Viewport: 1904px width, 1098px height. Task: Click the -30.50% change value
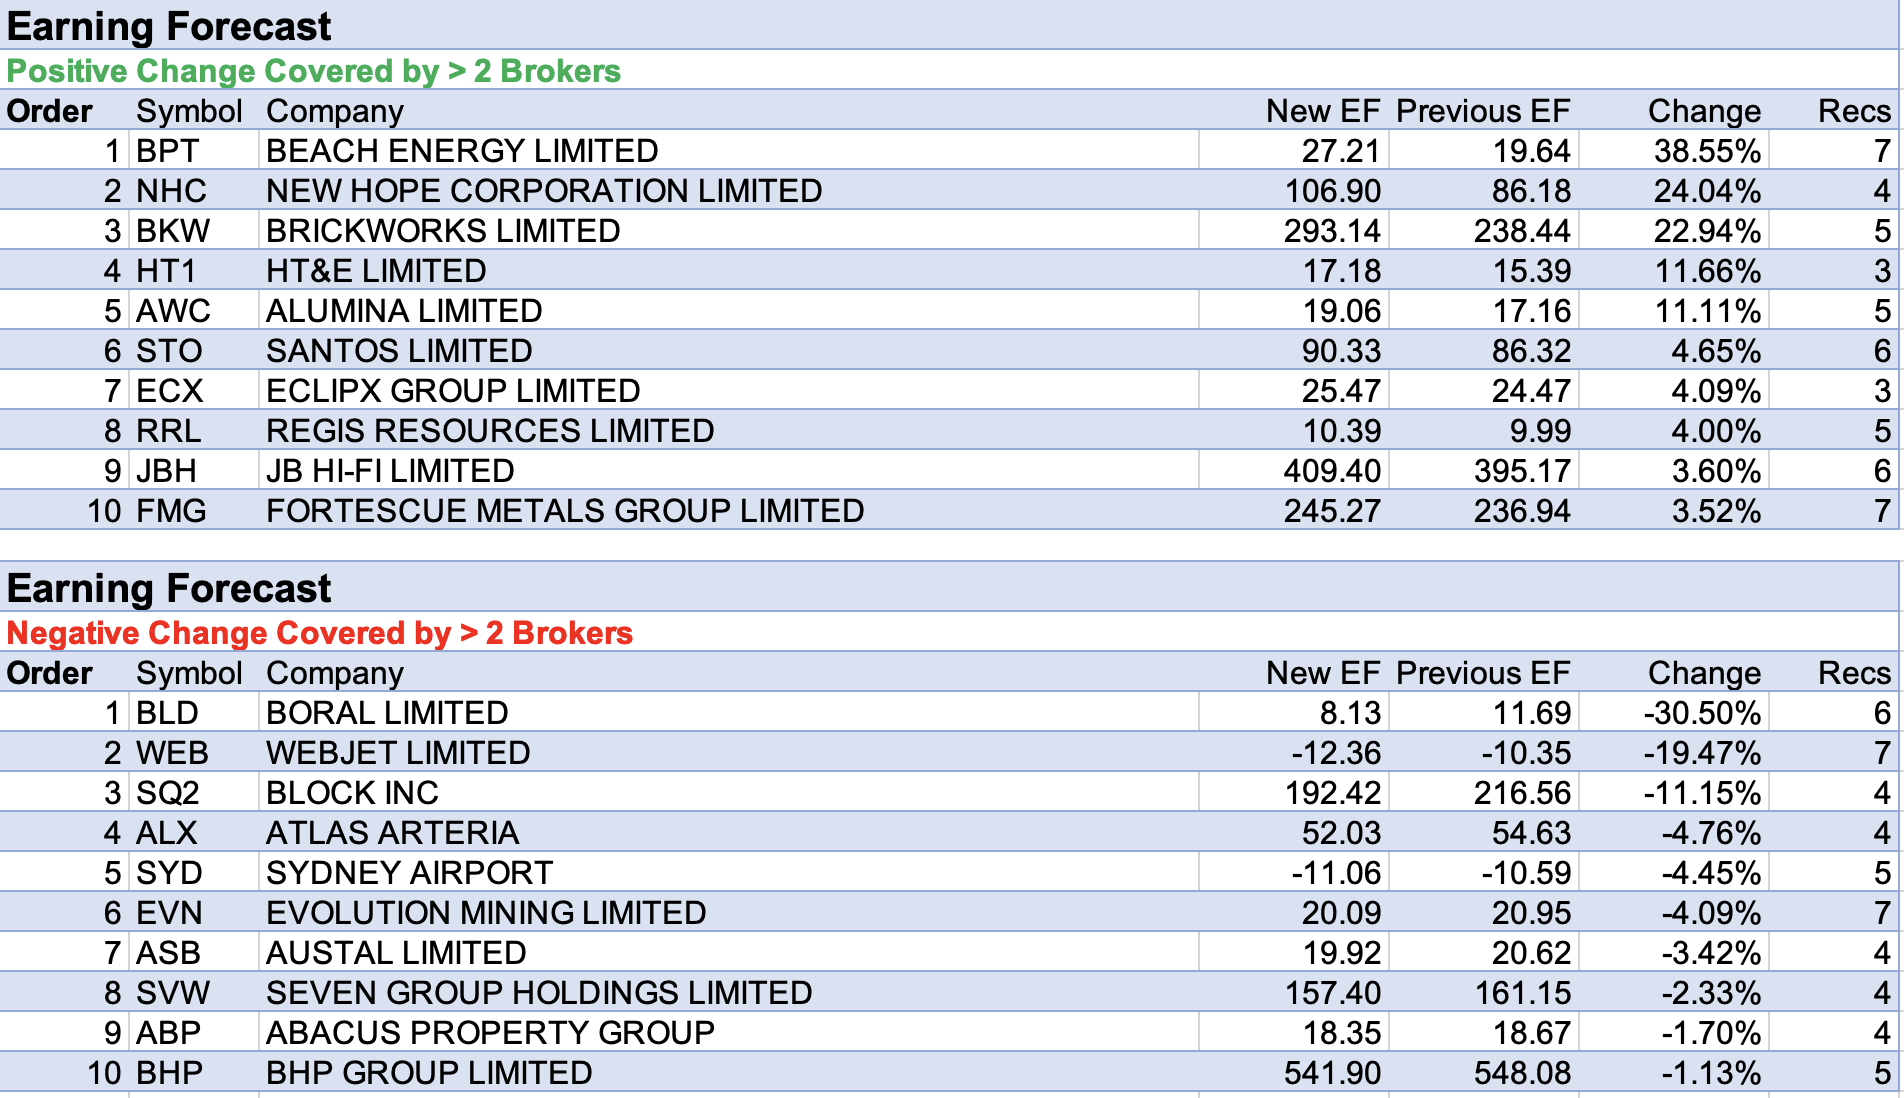pyautogui.click(x=1701, y=713)
